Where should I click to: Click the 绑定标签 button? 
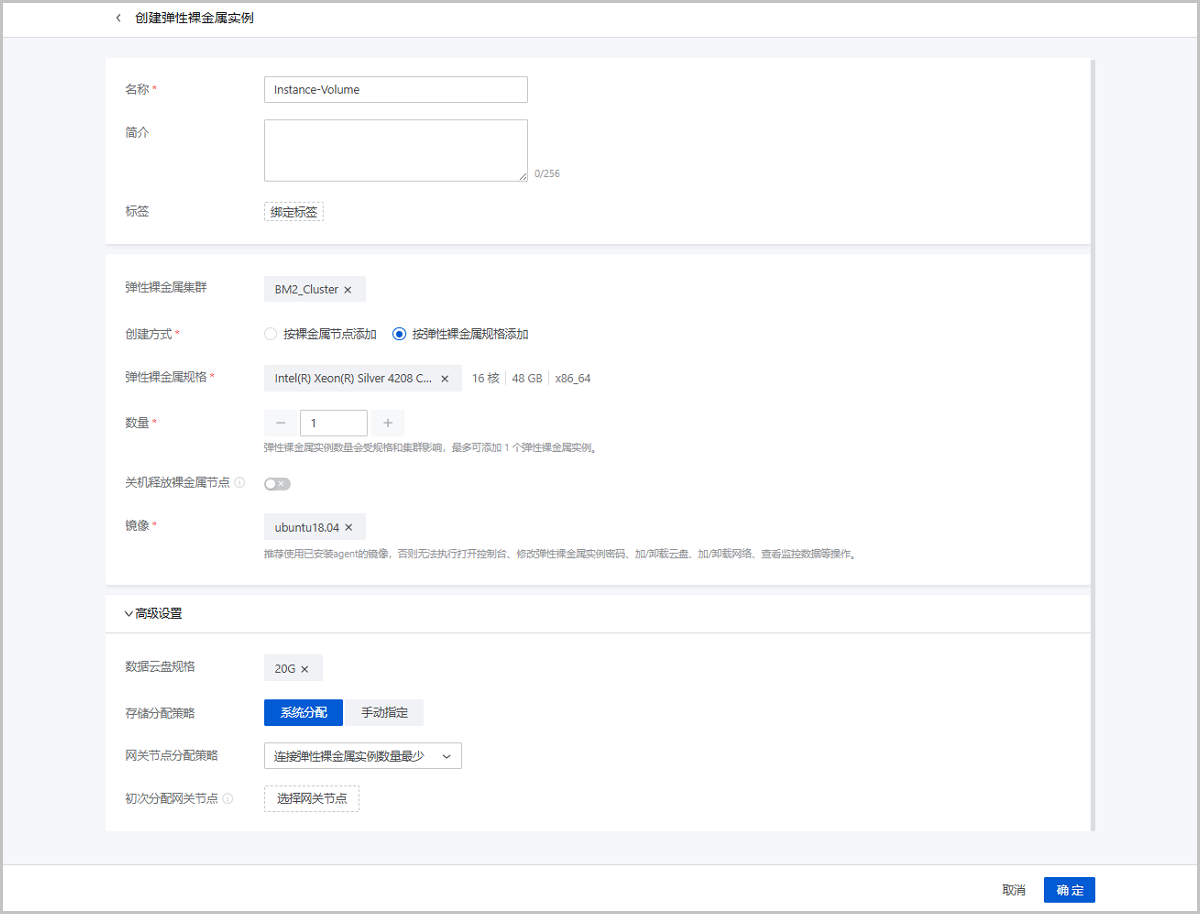294,212
